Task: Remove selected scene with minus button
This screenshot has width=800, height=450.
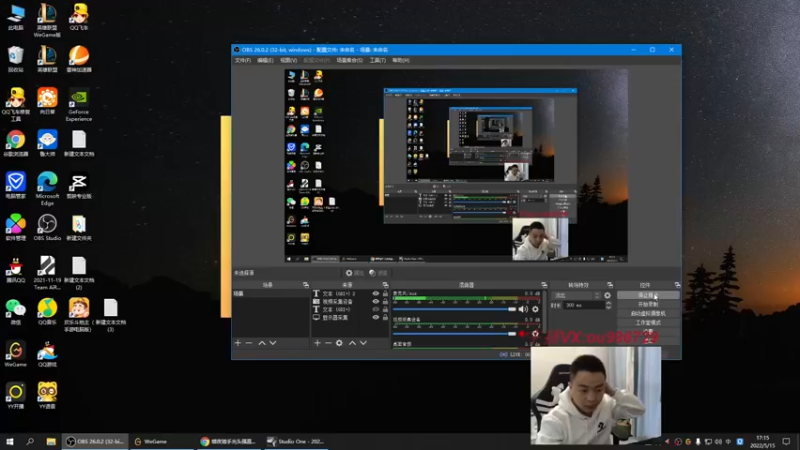Action: click(249, 343)
